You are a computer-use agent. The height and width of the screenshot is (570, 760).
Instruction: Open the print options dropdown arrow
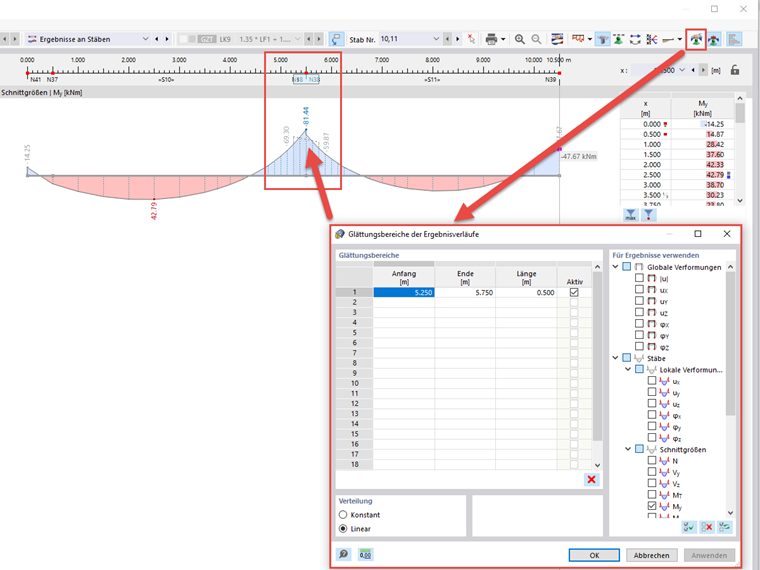503,39
